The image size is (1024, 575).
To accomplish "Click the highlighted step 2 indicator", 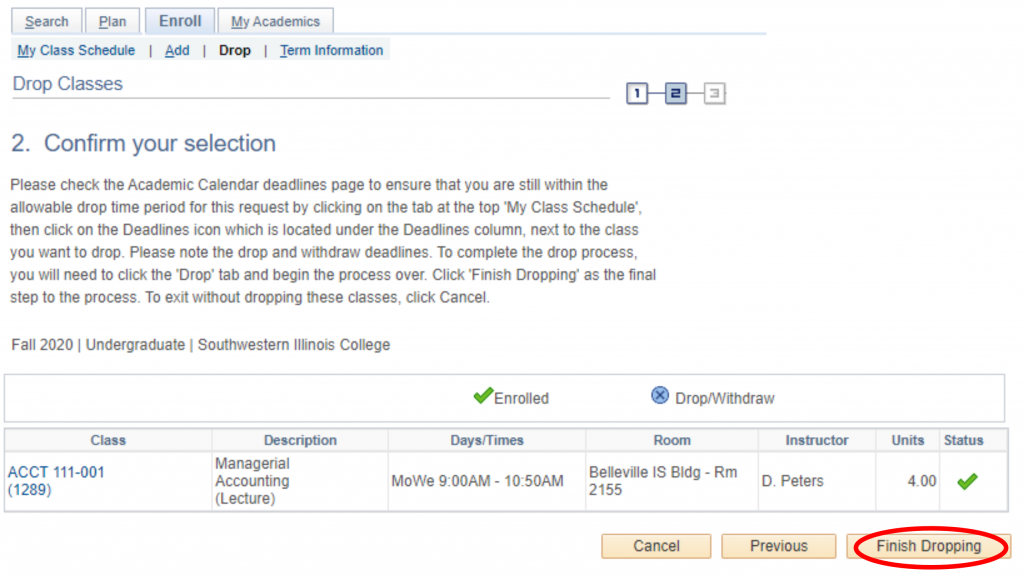I will (x=675, y=94).
